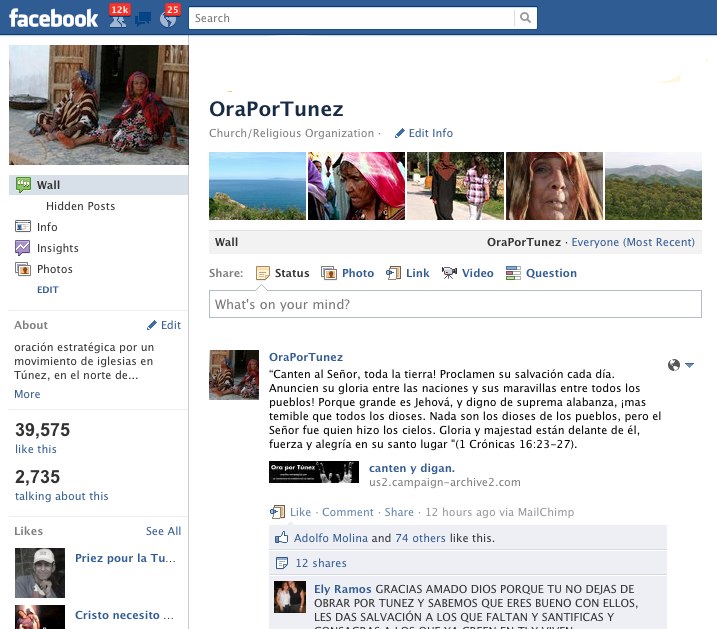This screenshot has width=717, height=629.
Task: Click See All in Likes section
Action: pos(163,531)
